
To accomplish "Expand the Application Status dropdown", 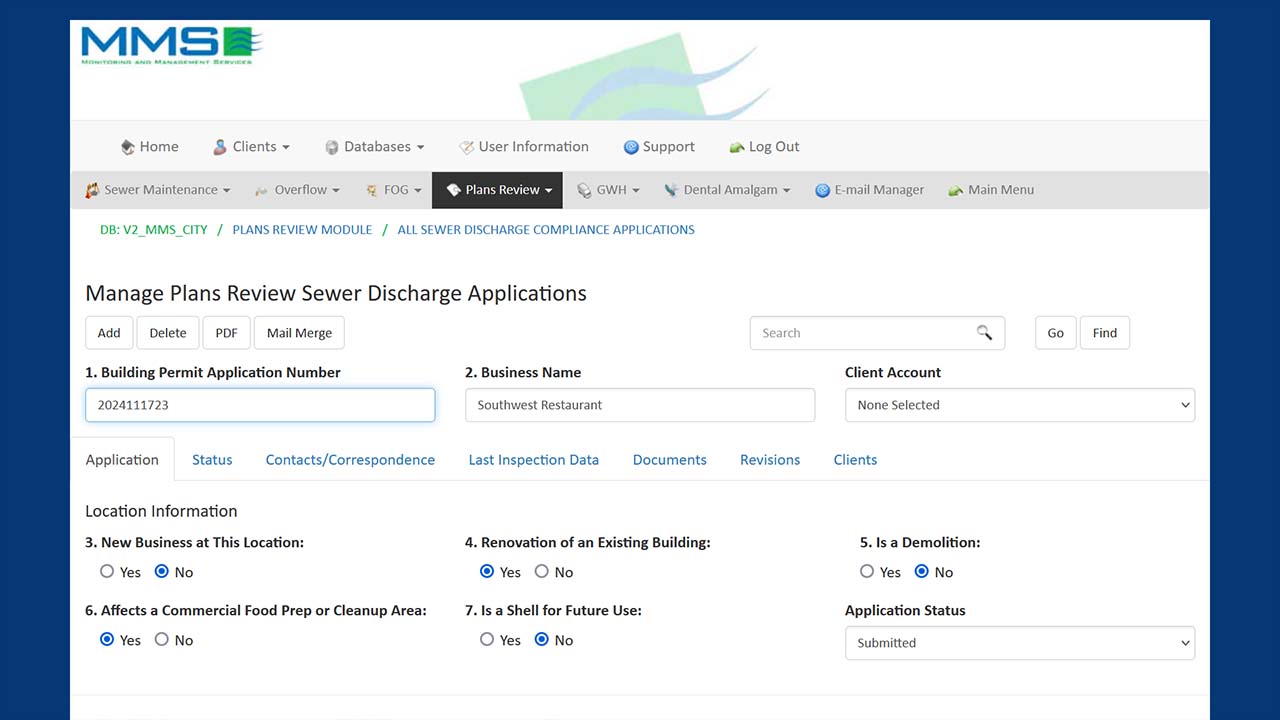I will [1019, 643].
